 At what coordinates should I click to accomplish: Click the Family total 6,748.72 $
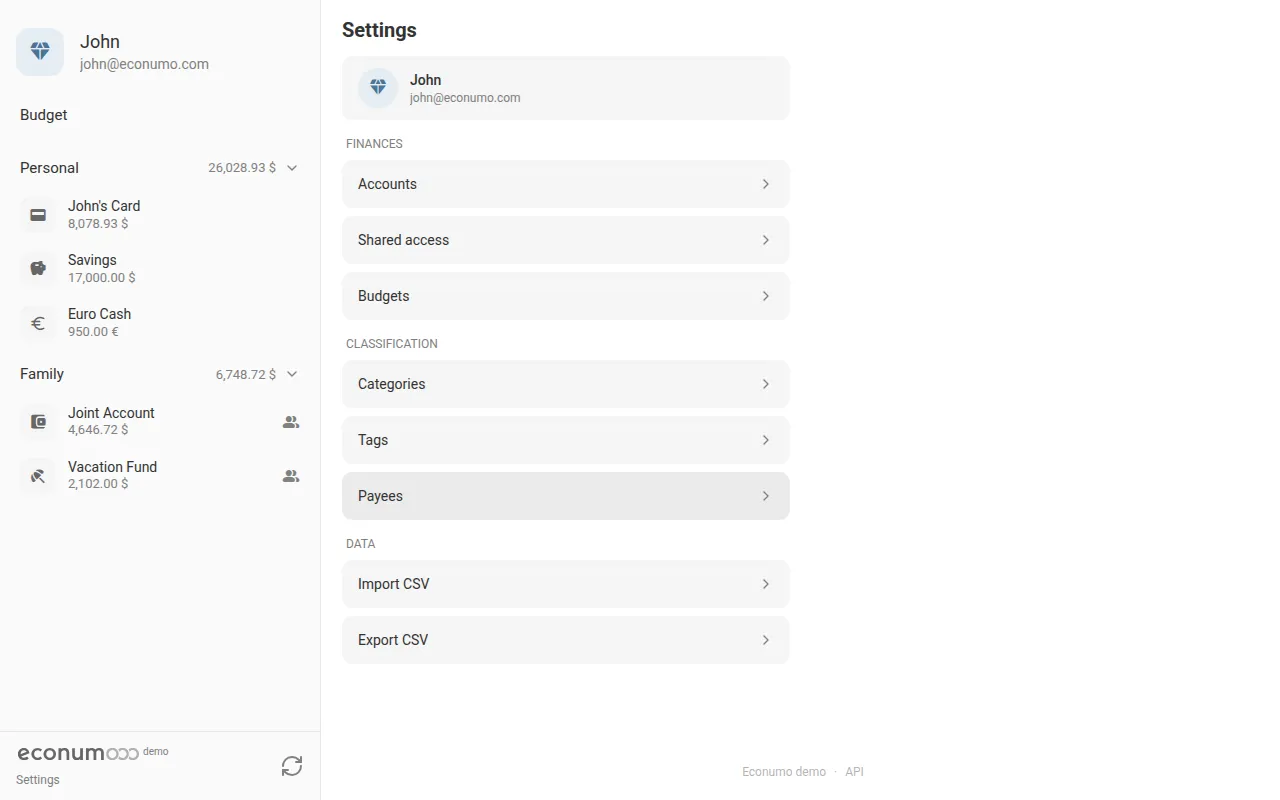pos(246,374)
